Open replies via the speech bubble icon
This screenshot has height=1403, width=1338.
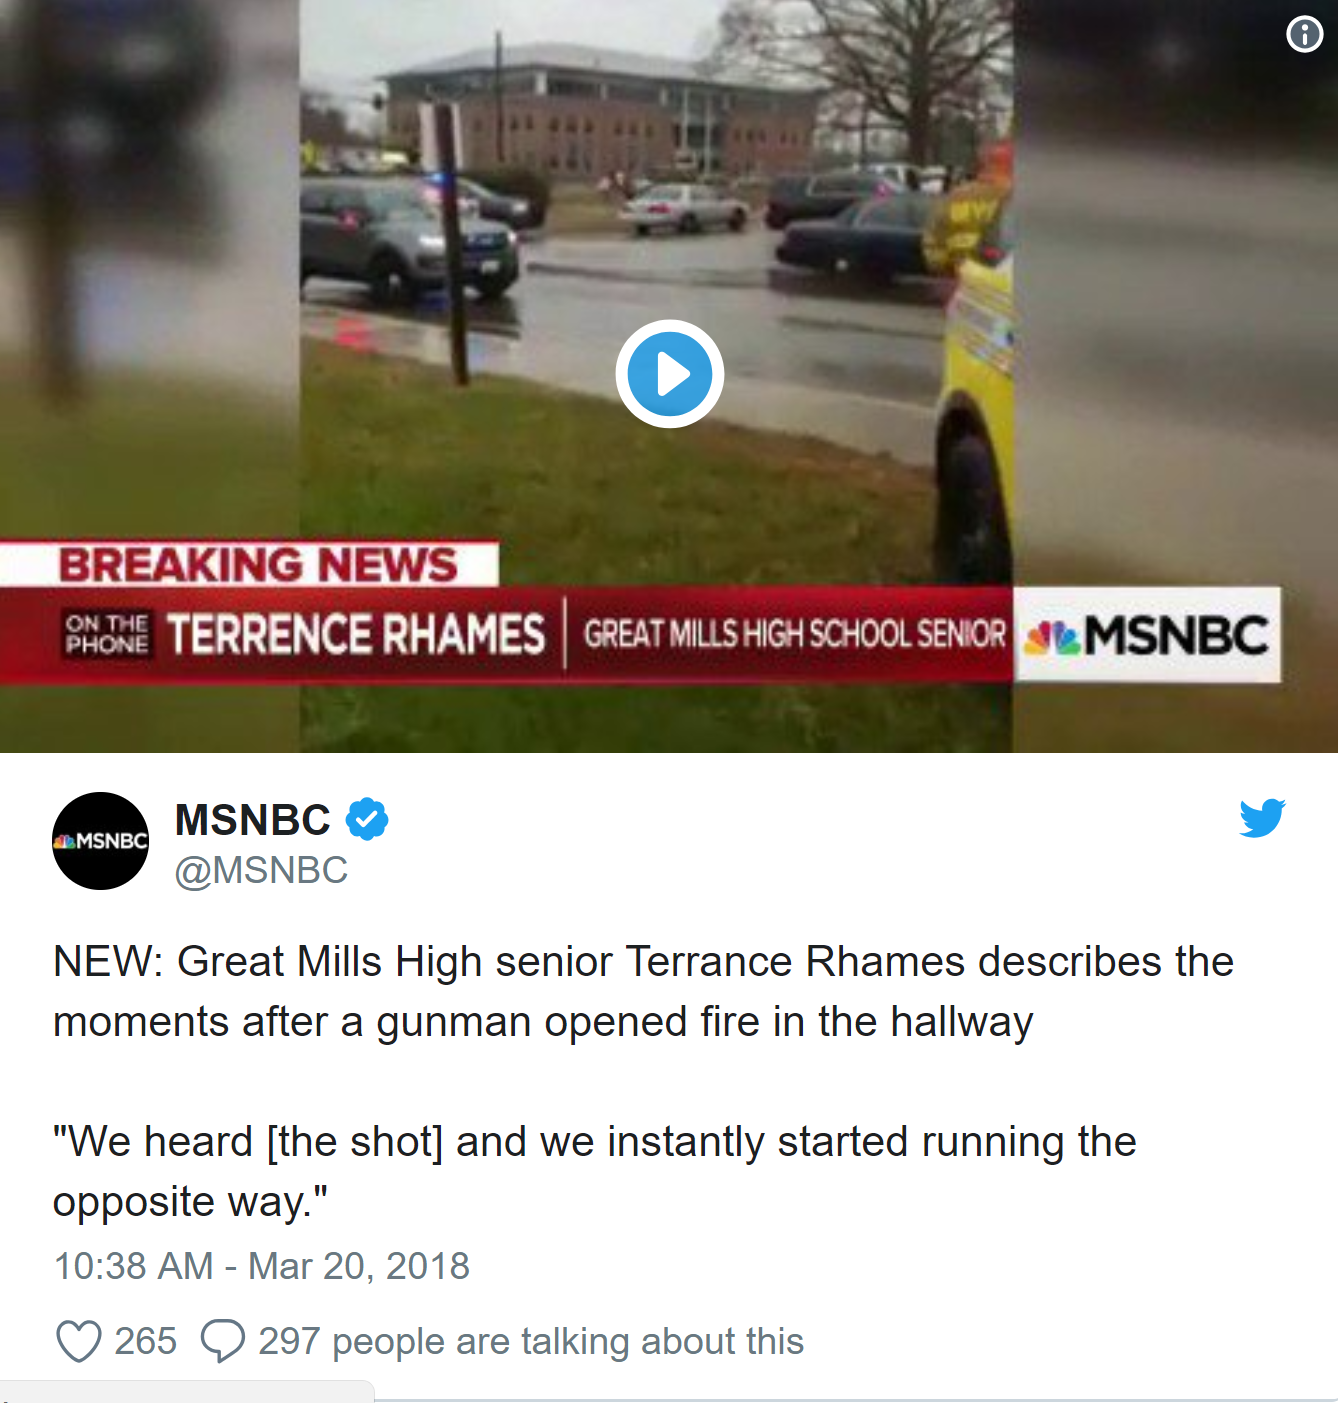click(x=222, y=1341)
